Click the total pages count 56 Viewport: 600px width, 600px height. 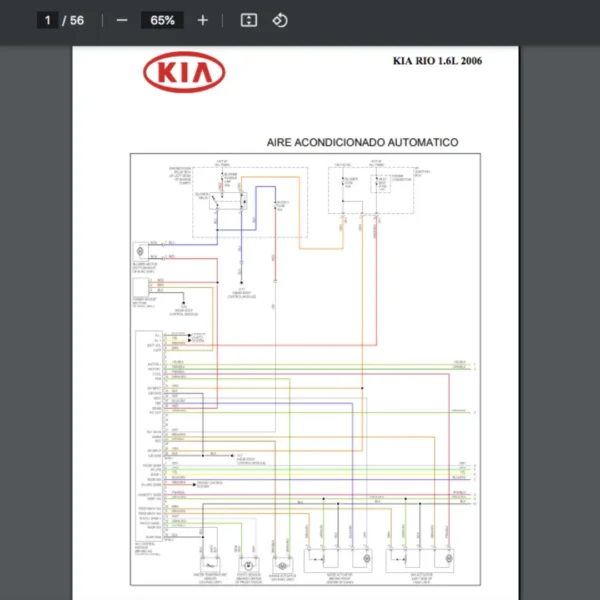click(77, 20)
